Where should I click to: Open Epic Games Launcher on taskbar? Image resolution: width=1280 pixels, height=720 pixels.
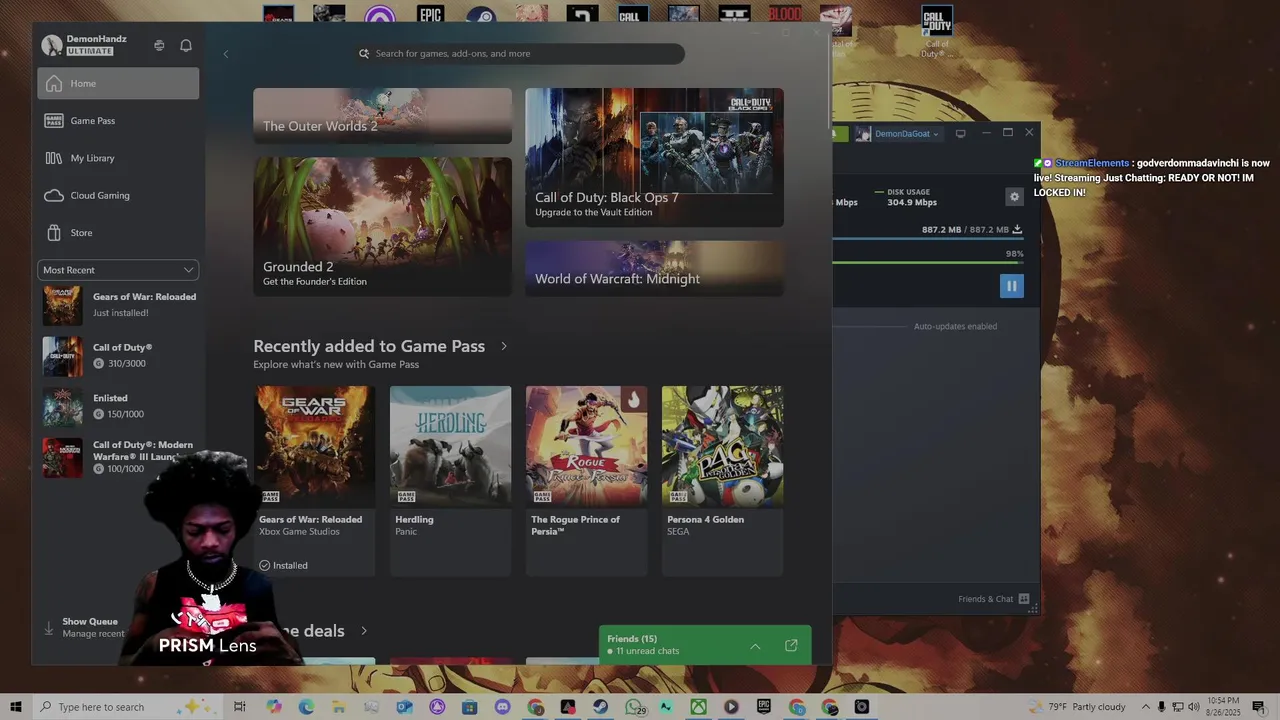(x=764, y=707)
